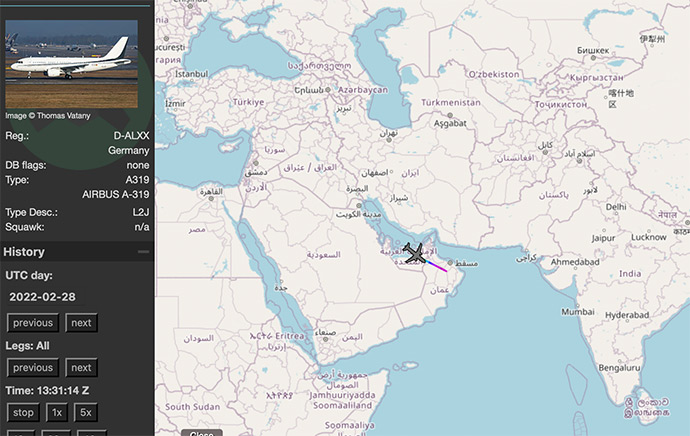
Task: Click the airplane icon on the map
Action: pos(415,255)
